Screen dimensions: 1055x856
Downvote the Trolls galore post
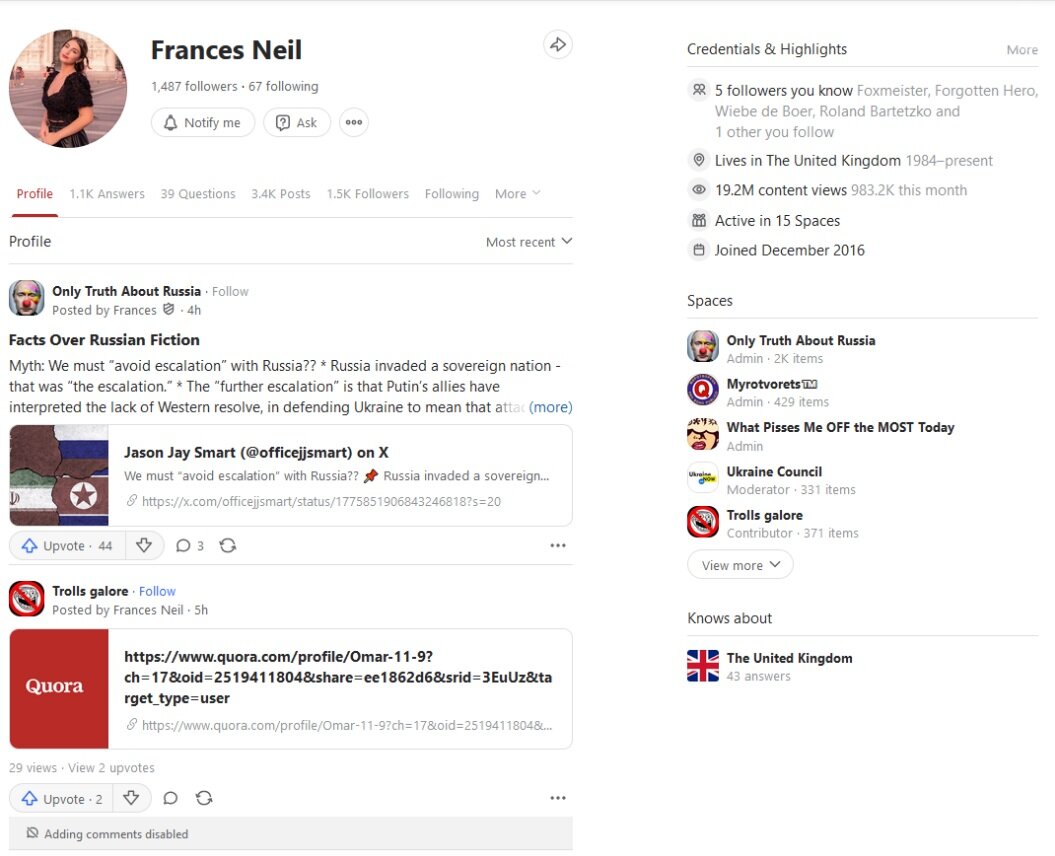click(131, 799)
